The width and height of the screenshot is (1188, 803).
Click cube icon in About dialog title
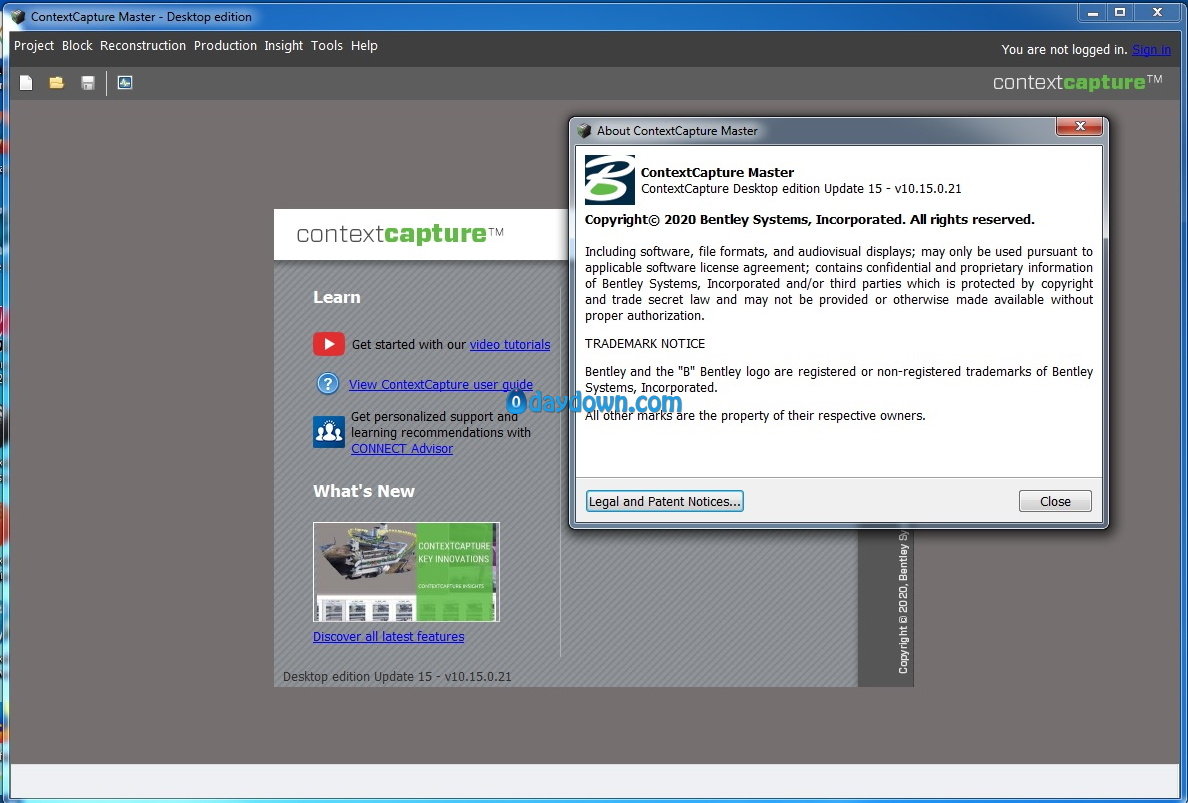(x=584, y=130)
